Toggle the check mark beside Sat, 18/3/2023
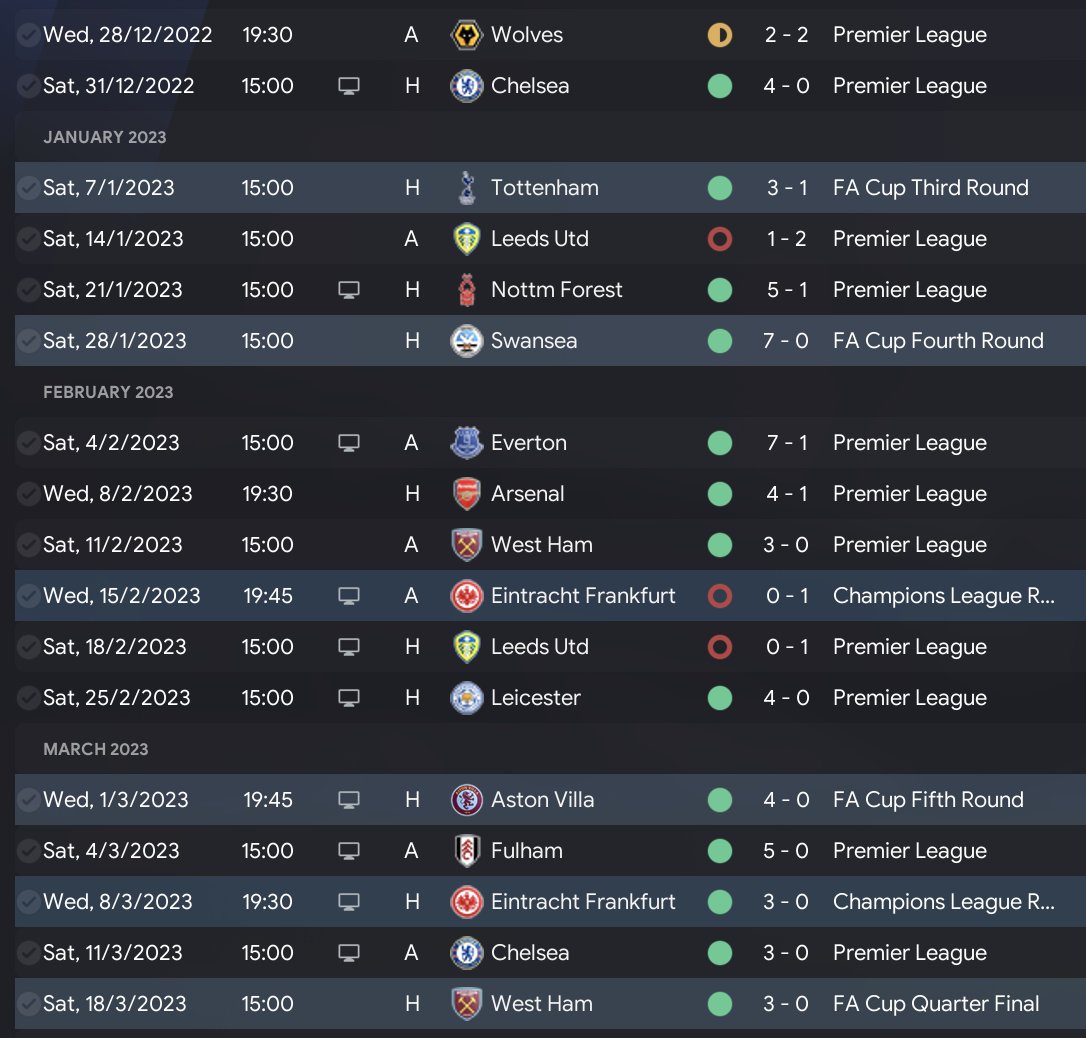The height and width of the screenshot is (1038, 1086). 28,1004
